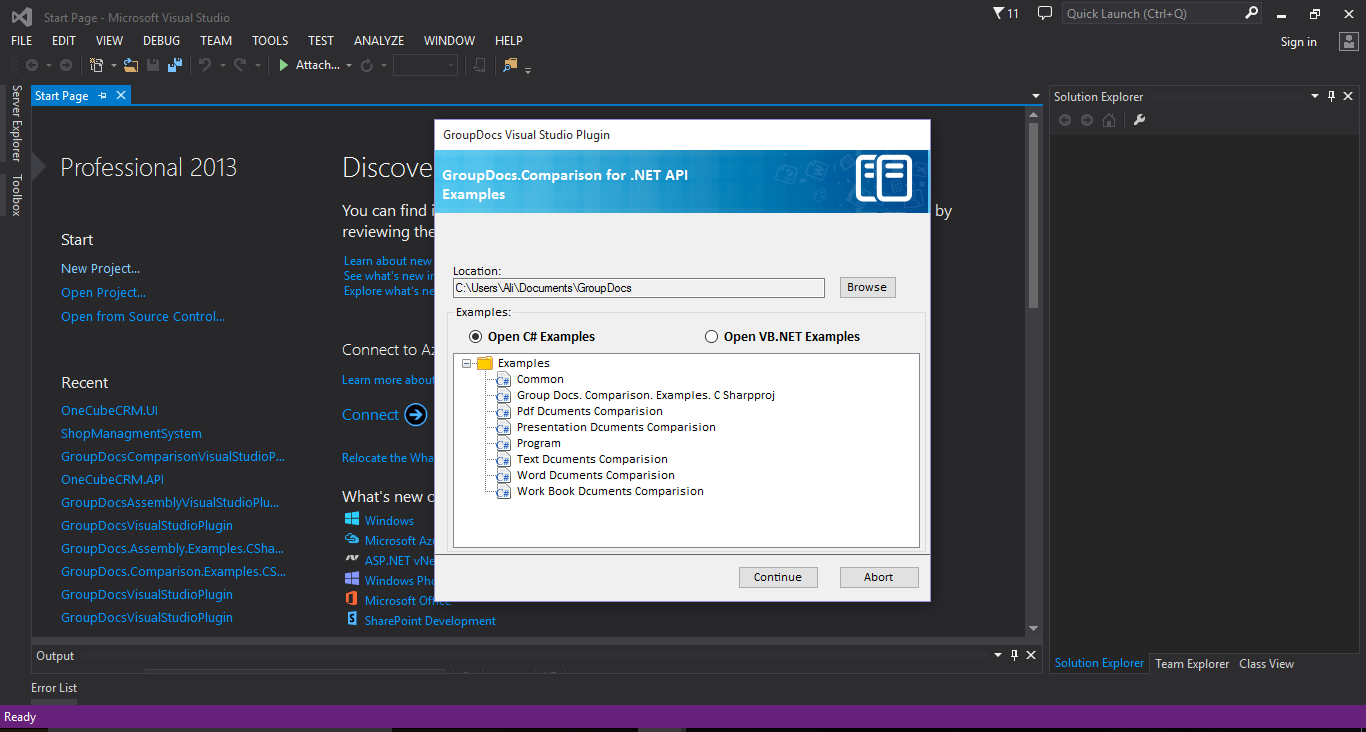Open the toolbar options overflow arrow
This screenshot has width=1366, height=732.
pyautogui.click(x=528, y=70)
